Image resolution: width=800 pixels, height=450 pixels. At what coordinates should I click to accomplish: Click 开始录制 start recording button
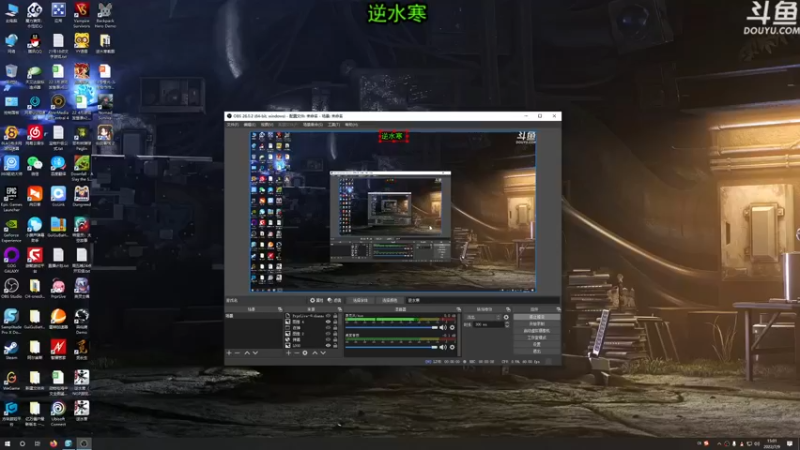(x=537, y=323)
